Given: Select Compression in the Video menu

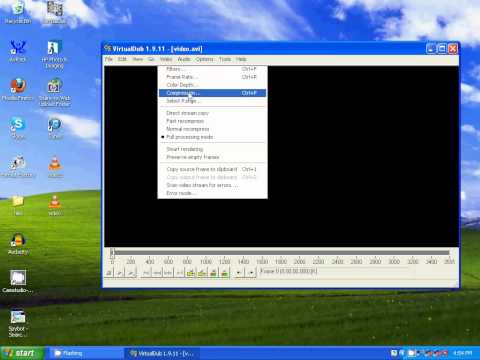Looking at the screenshot, I should tap(212, 93).
